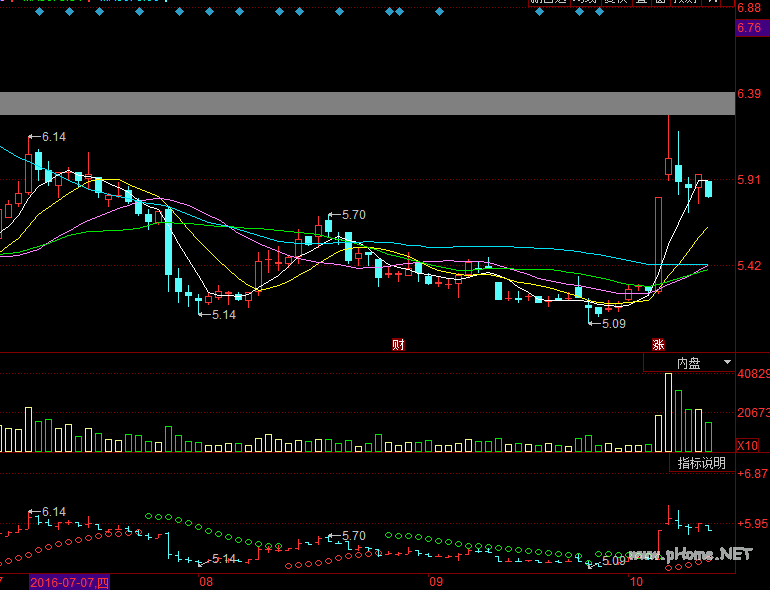
Task: Click the 5.14 low label in main chart
Action: click(x=224, y=315)
